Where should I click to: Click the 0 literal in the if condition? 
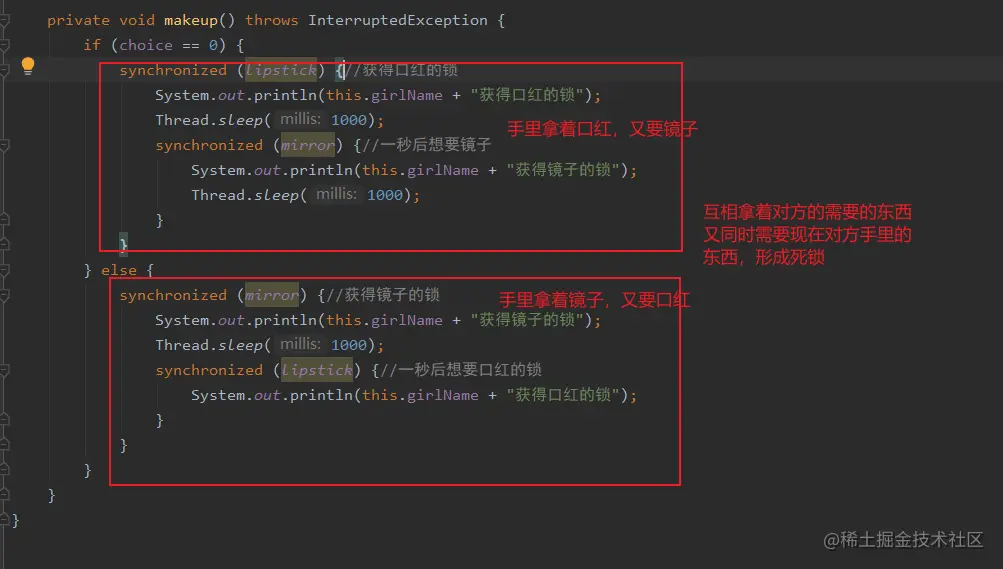pos(213,45)
